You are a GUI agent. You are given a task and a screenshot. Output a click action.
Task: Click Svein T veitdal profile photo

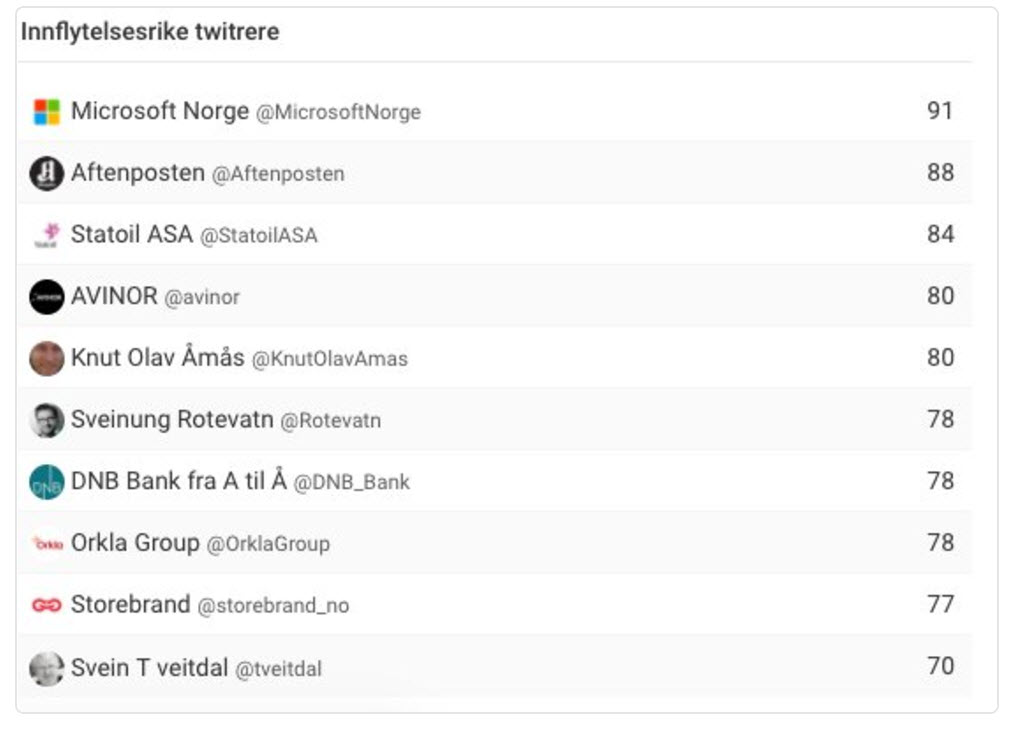click(47, 667)
